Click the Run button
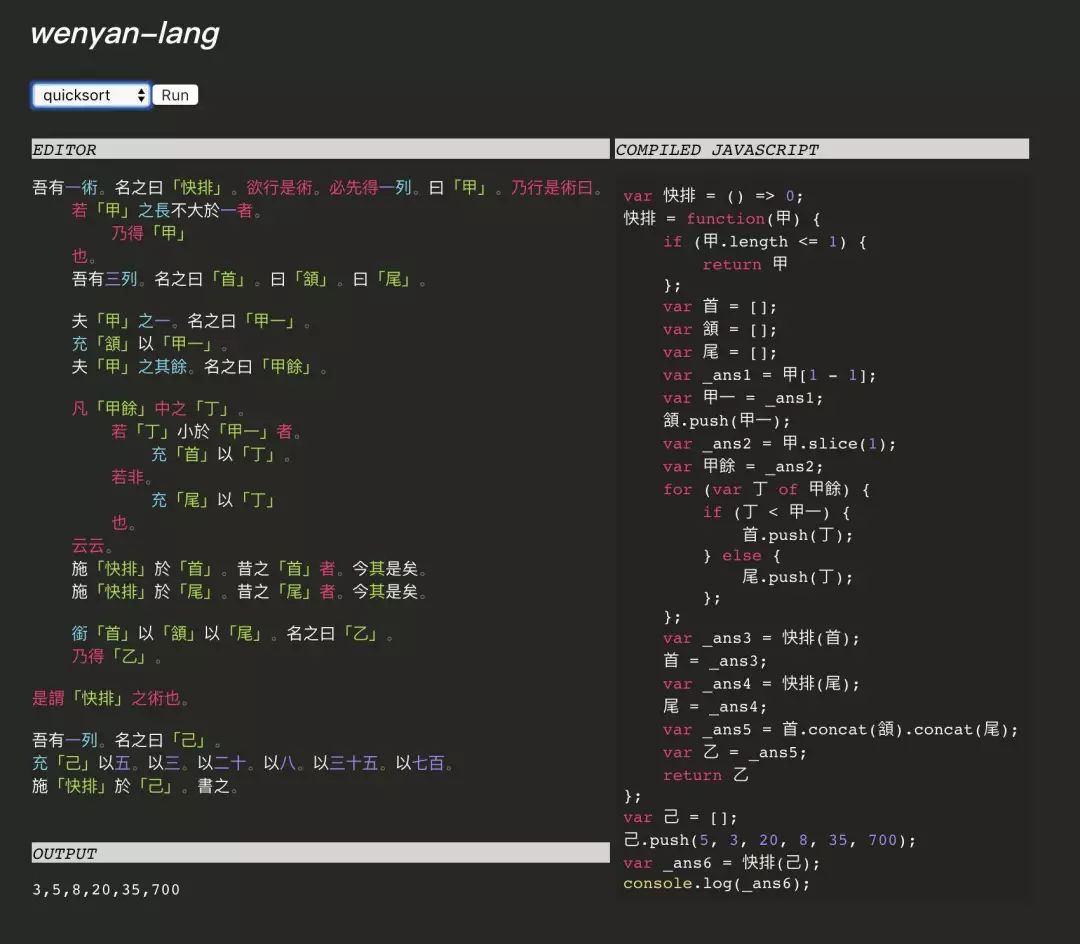Image resolution: width=1080 pixels, height=944 pixels. [175, 95]
